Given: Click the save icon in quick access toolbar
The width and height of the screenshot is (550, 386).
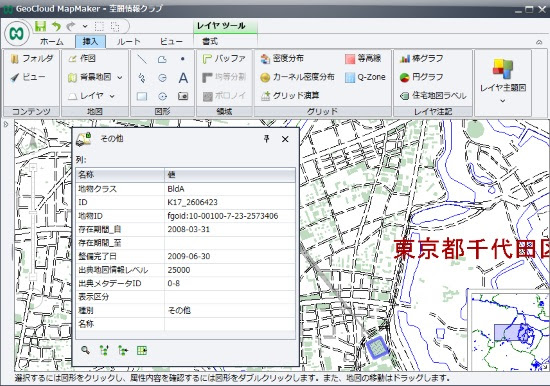Looking at the screenshot, I should 41,26.
